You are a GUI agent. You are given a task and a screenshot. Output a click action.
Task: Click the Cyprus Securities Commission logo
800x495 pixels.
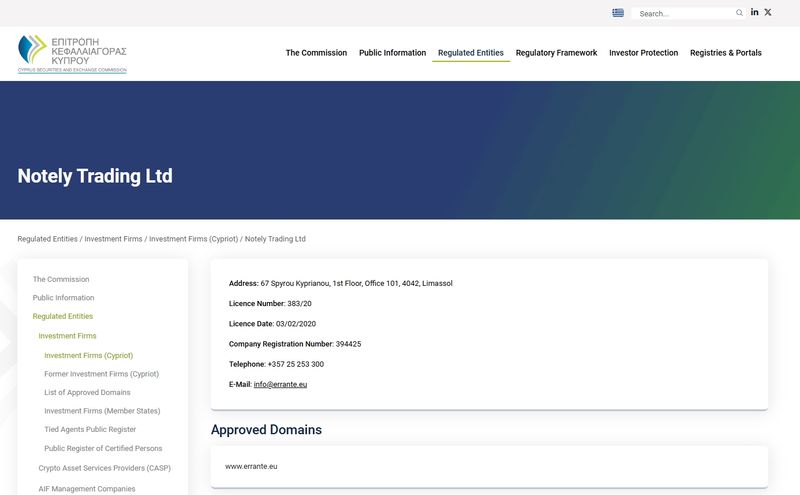click(72, 54)
